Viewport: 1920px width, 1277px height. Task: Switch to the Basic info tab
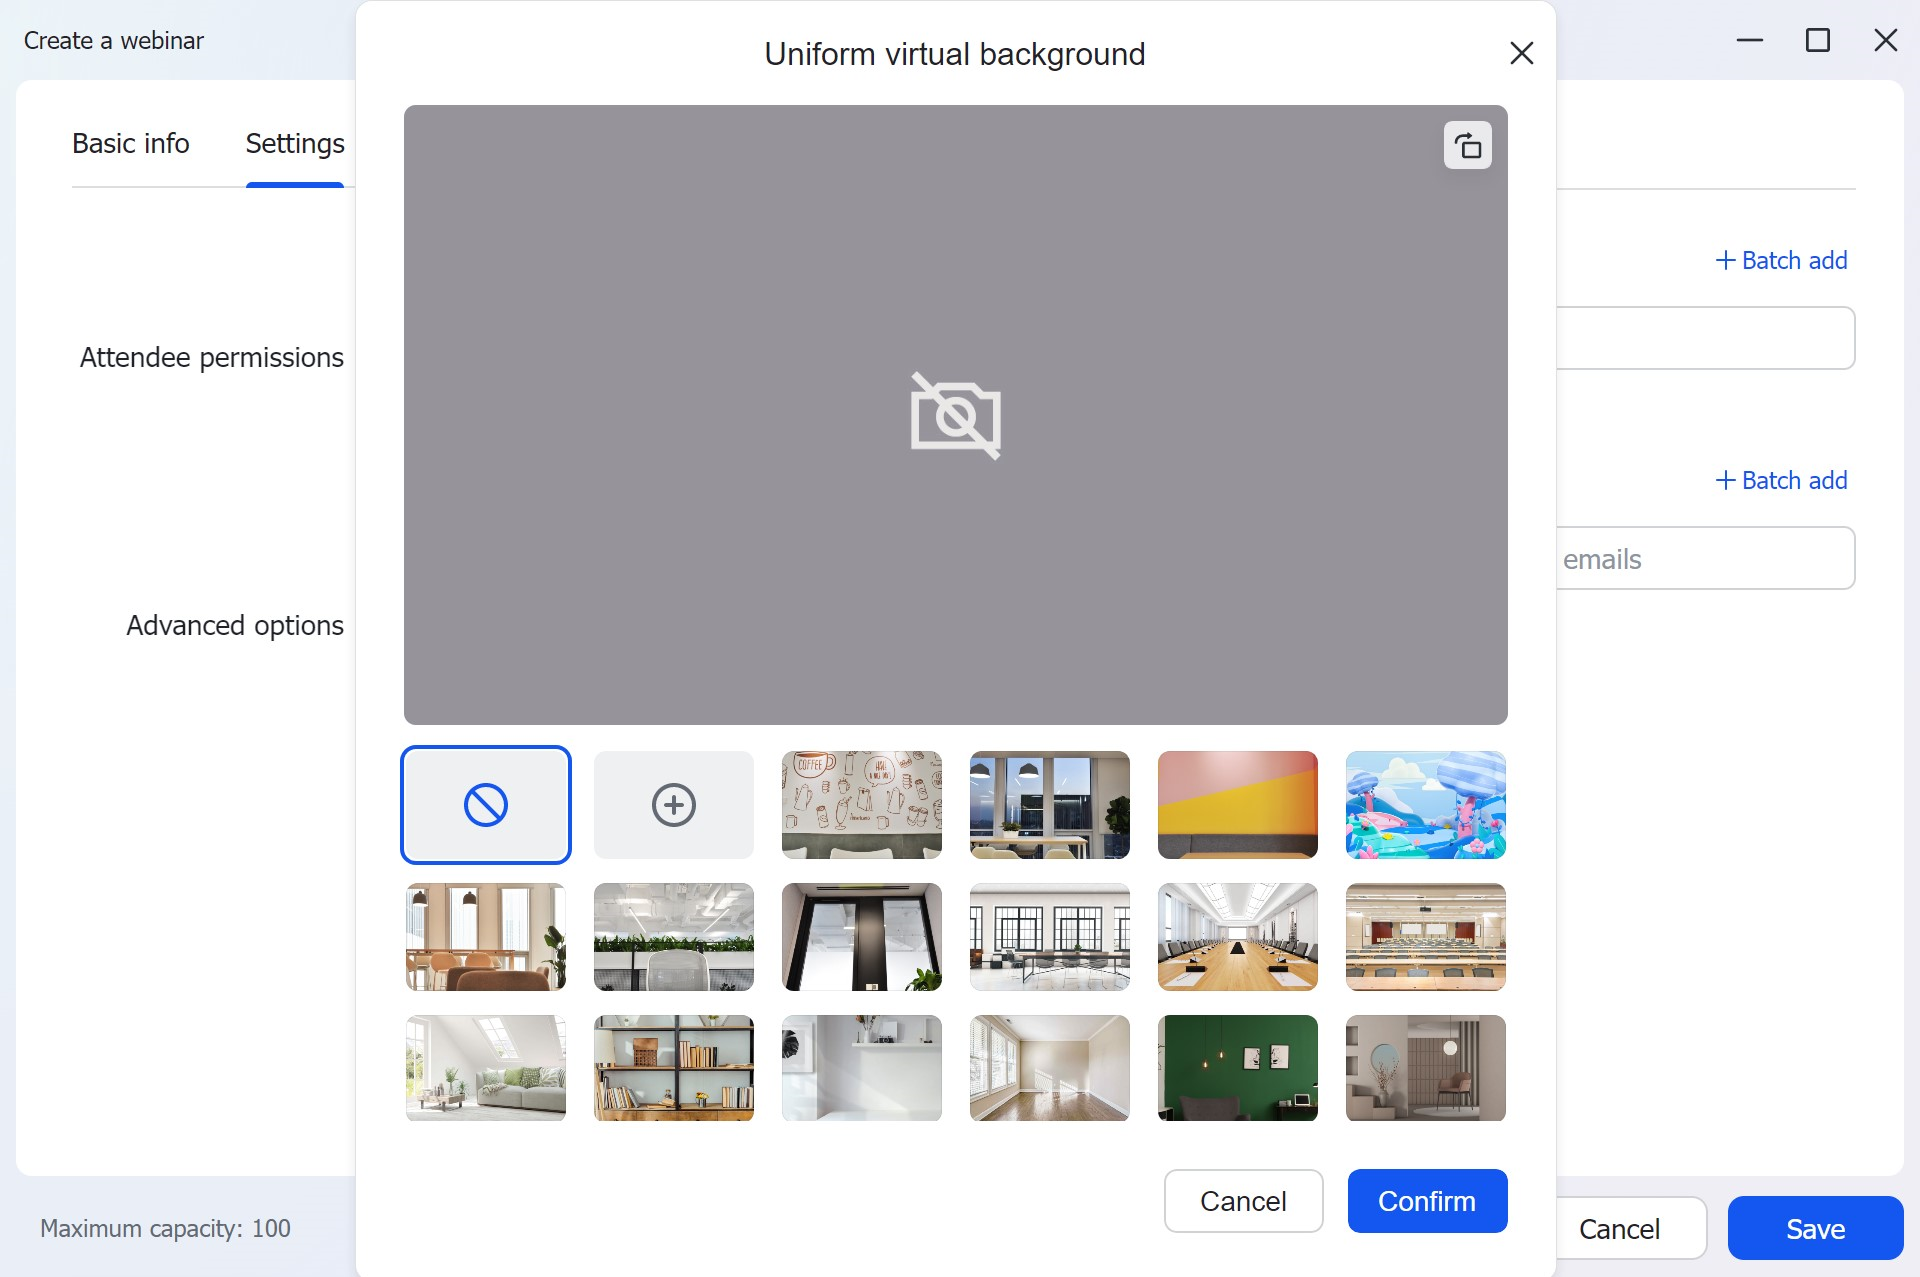130,143
